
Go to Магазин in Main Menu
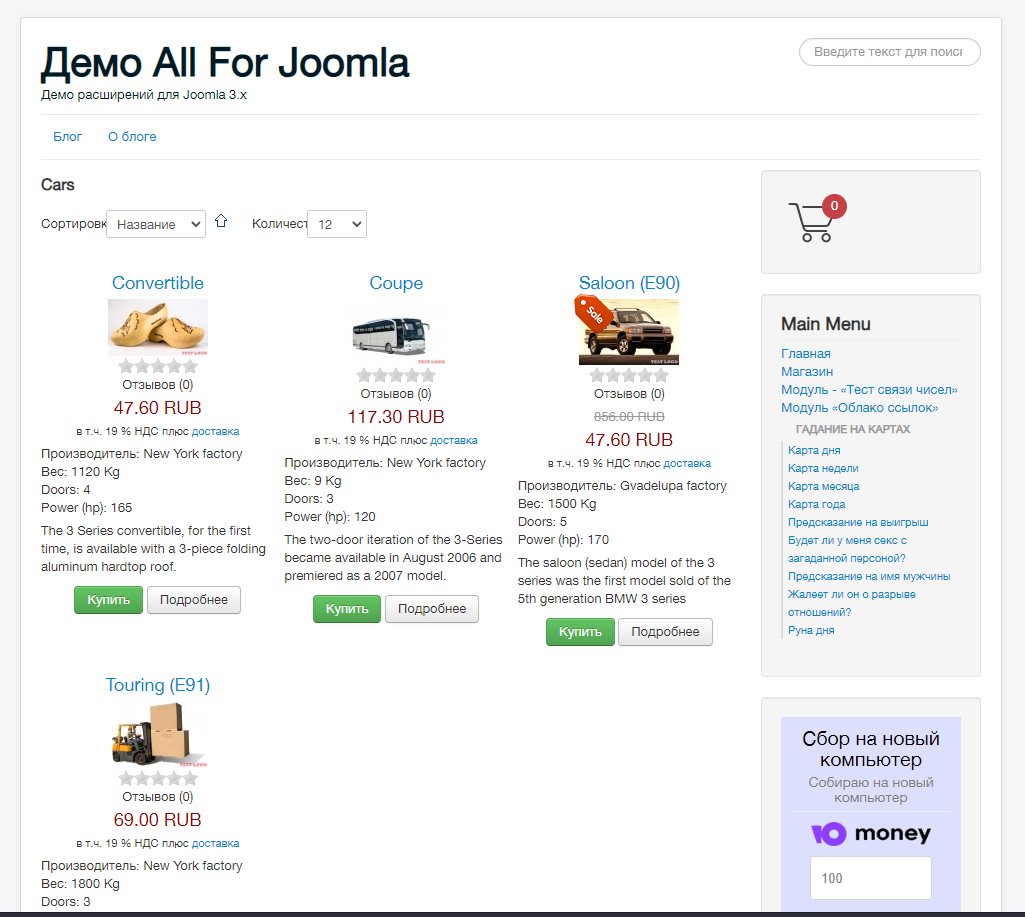coord(807,371)
